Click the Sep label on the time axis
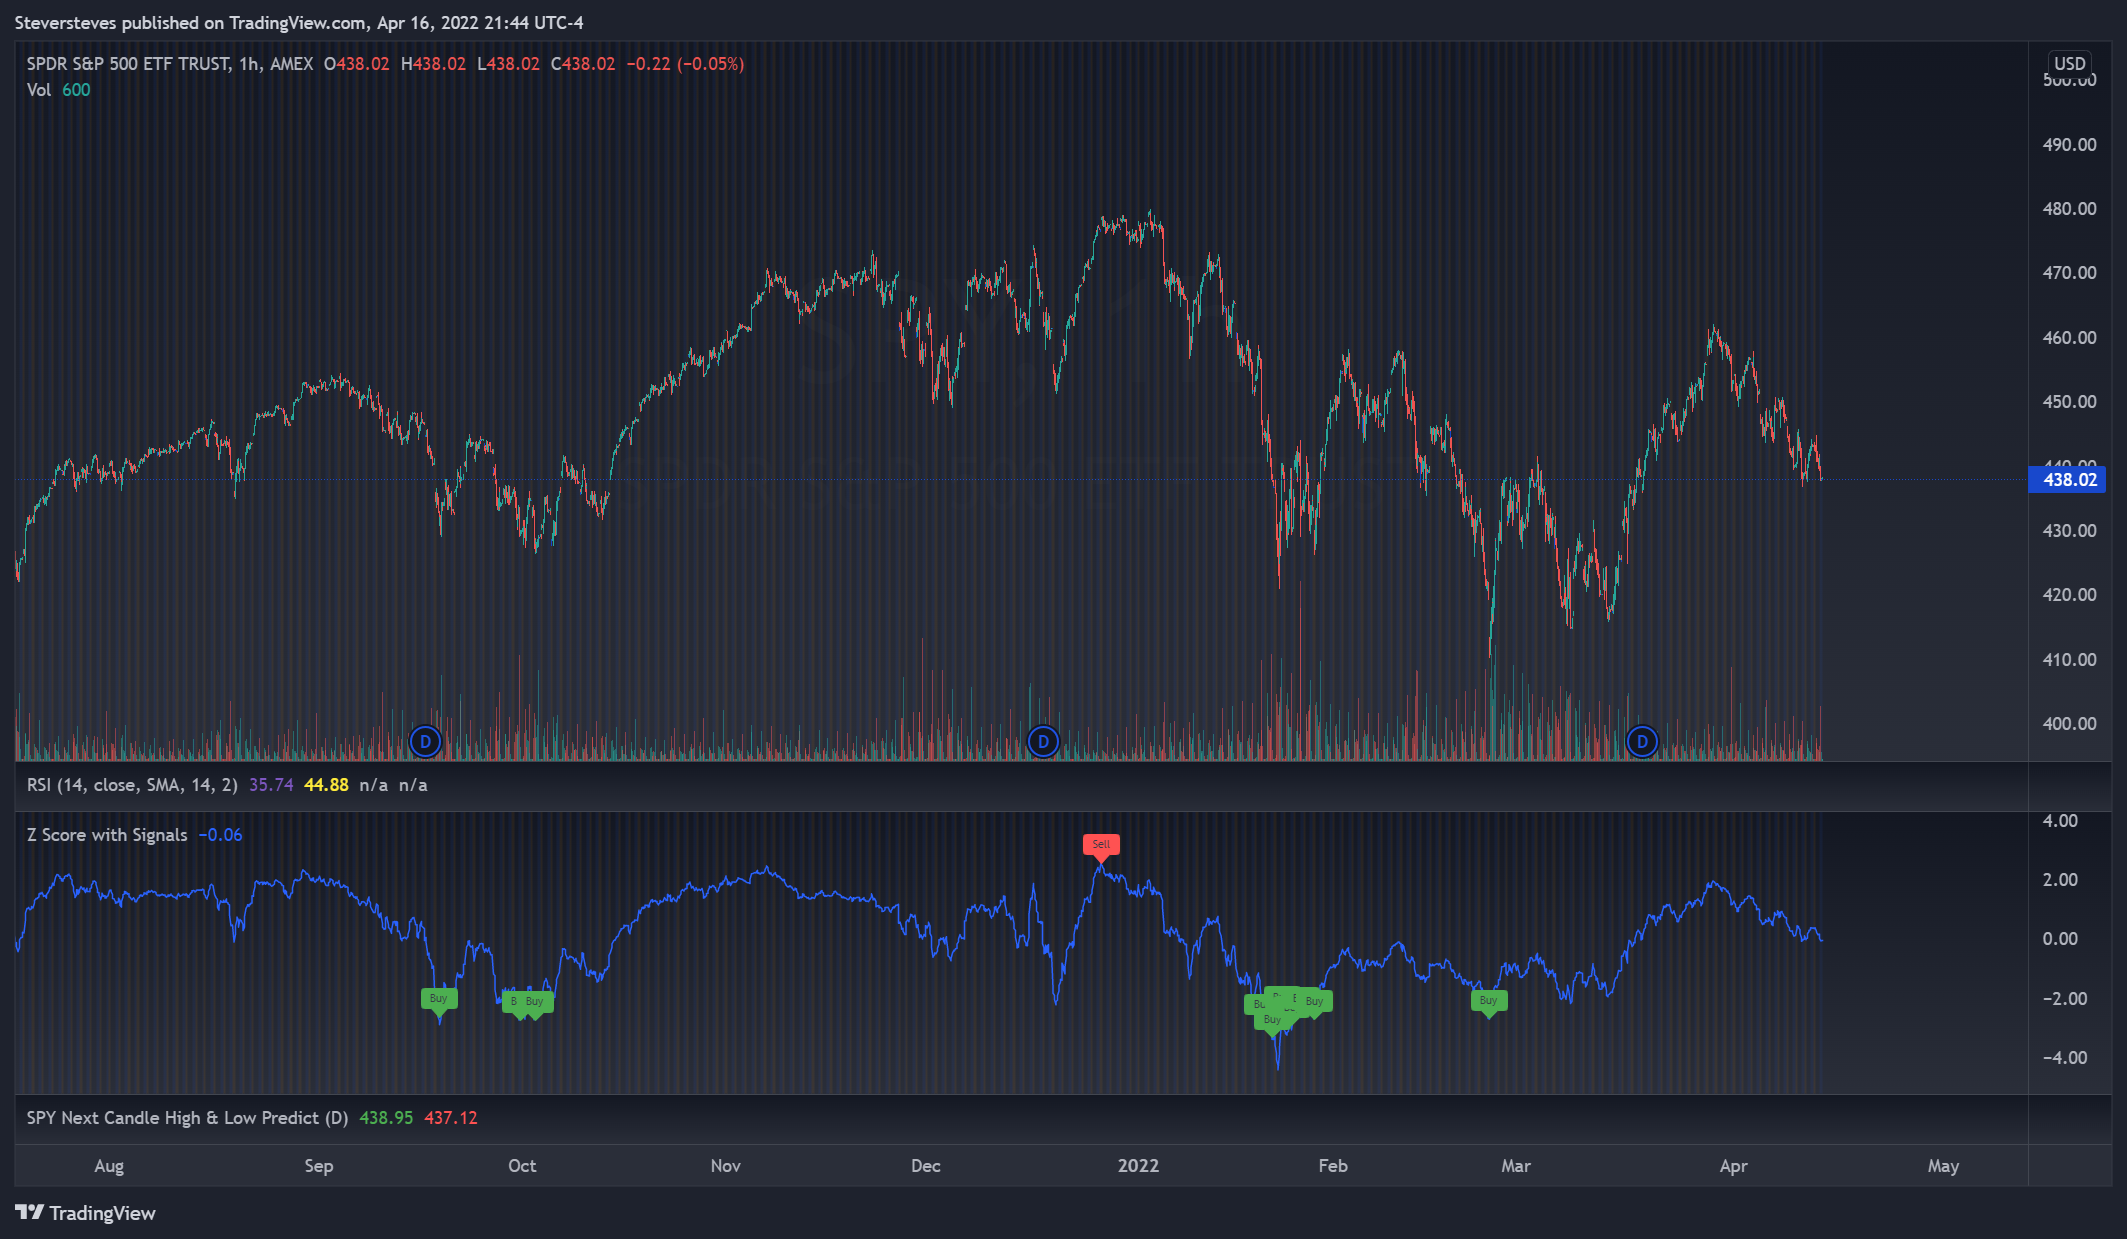This screenshot has width=2127, height=1239. click(x=319, y=1166)
